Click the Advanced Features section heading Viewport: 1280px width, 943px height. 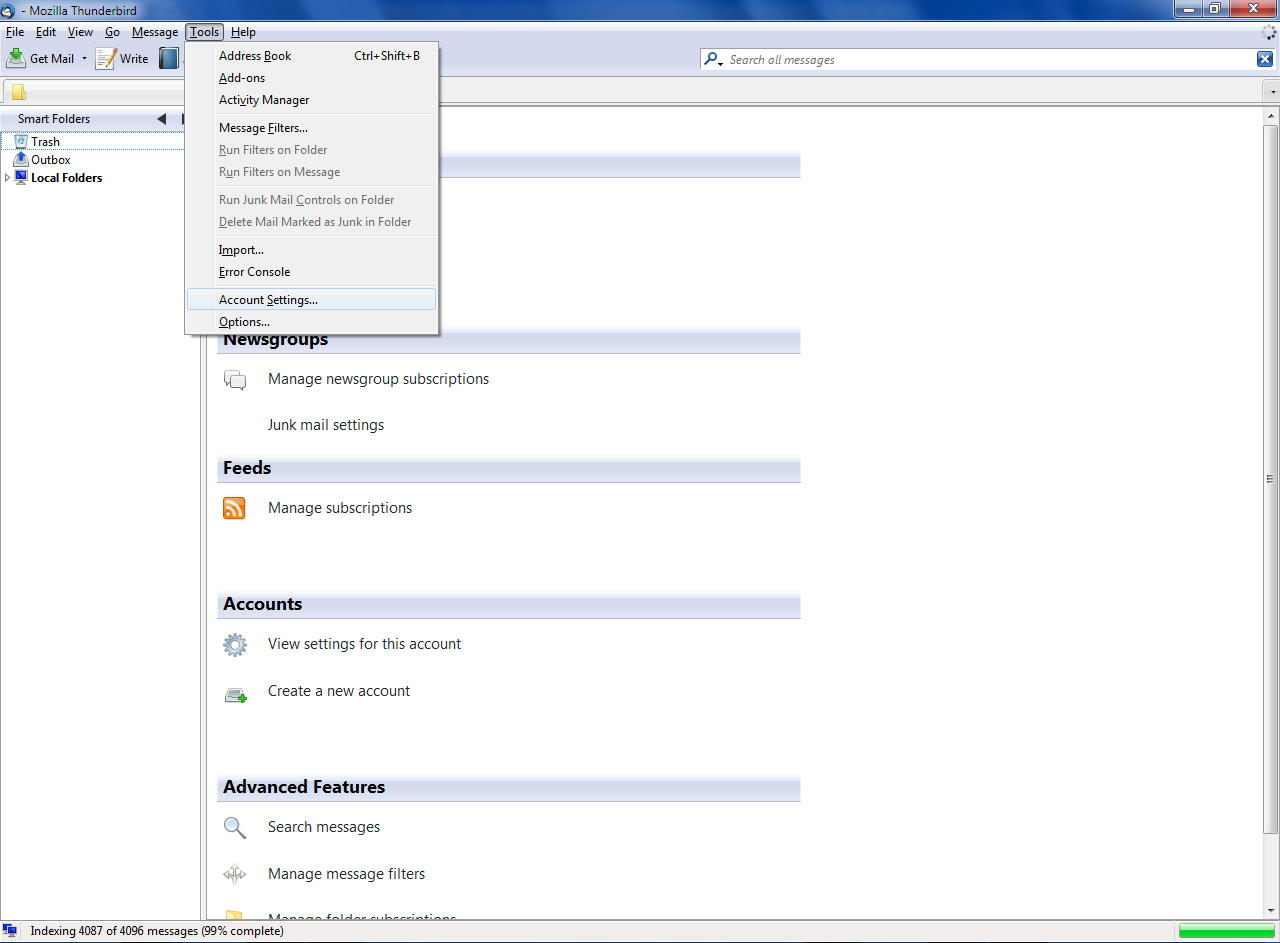[x=304, y=787]
